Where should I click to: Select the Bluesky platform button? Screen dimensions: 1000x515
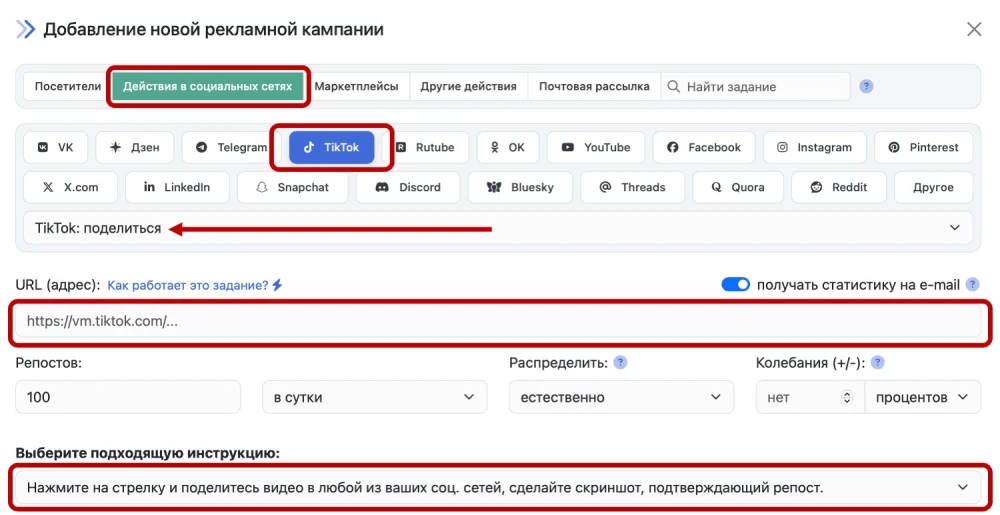tap(520, 187)
